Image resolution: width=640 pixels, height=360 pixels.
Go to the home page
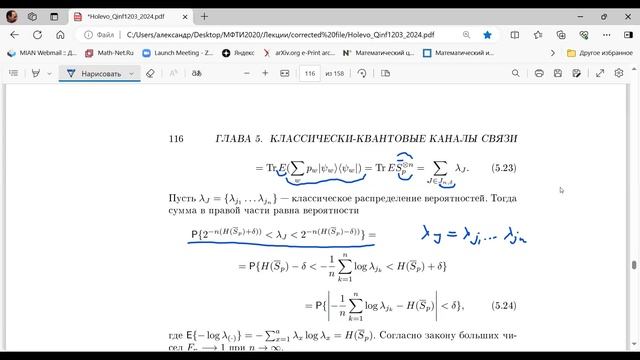pyautogui.click(x=60, y=35)
